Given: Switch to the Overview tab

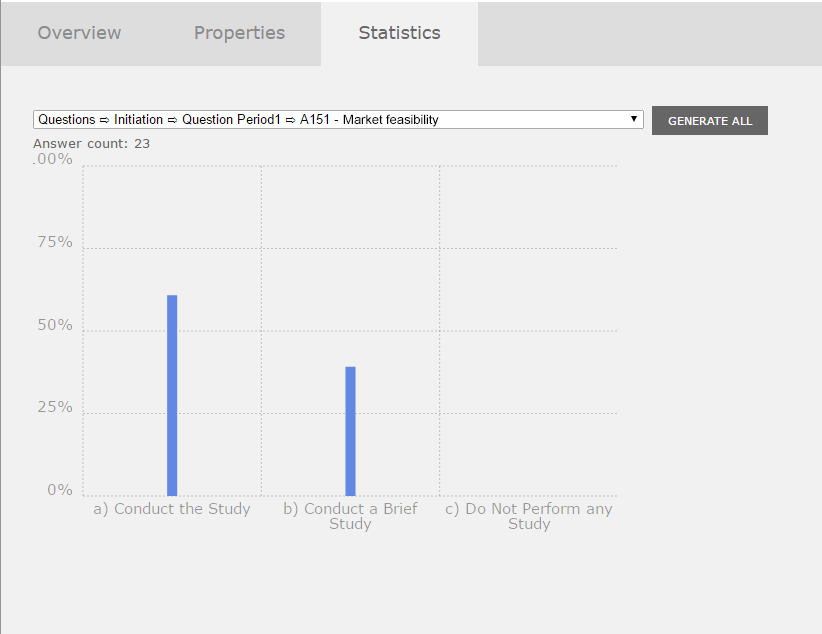Looking at the screenshot, I should pos(79,33).
